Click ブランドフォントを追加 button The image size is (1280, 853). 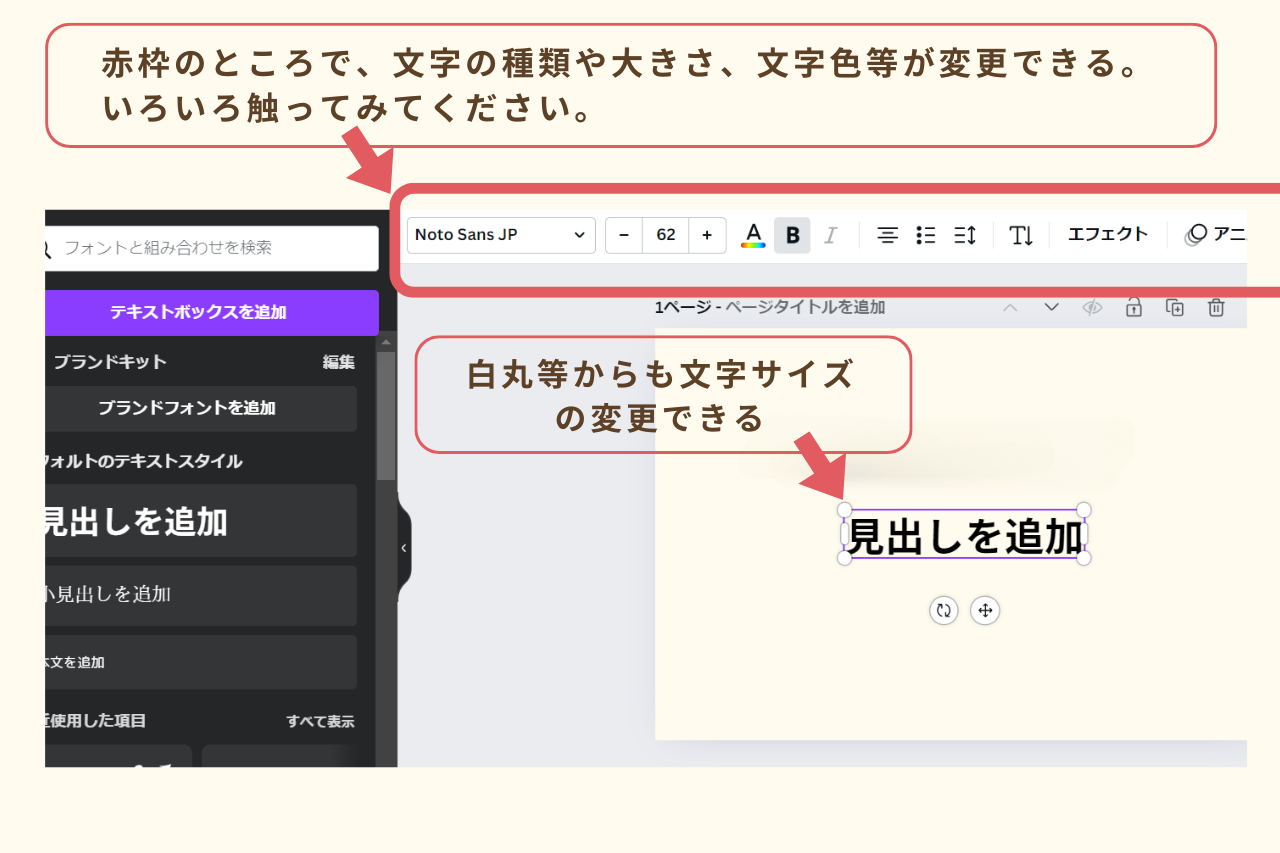(x=201, y=408)
